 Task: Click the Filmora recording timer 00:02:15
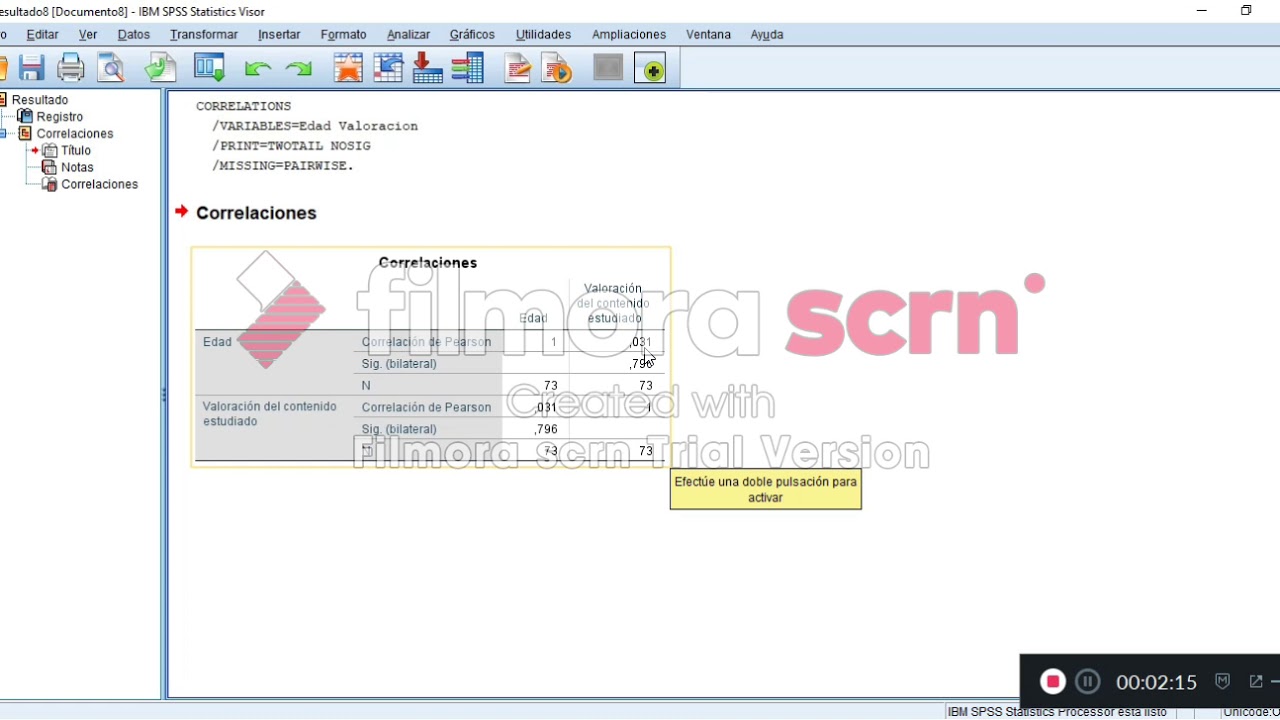point(1156,682)
